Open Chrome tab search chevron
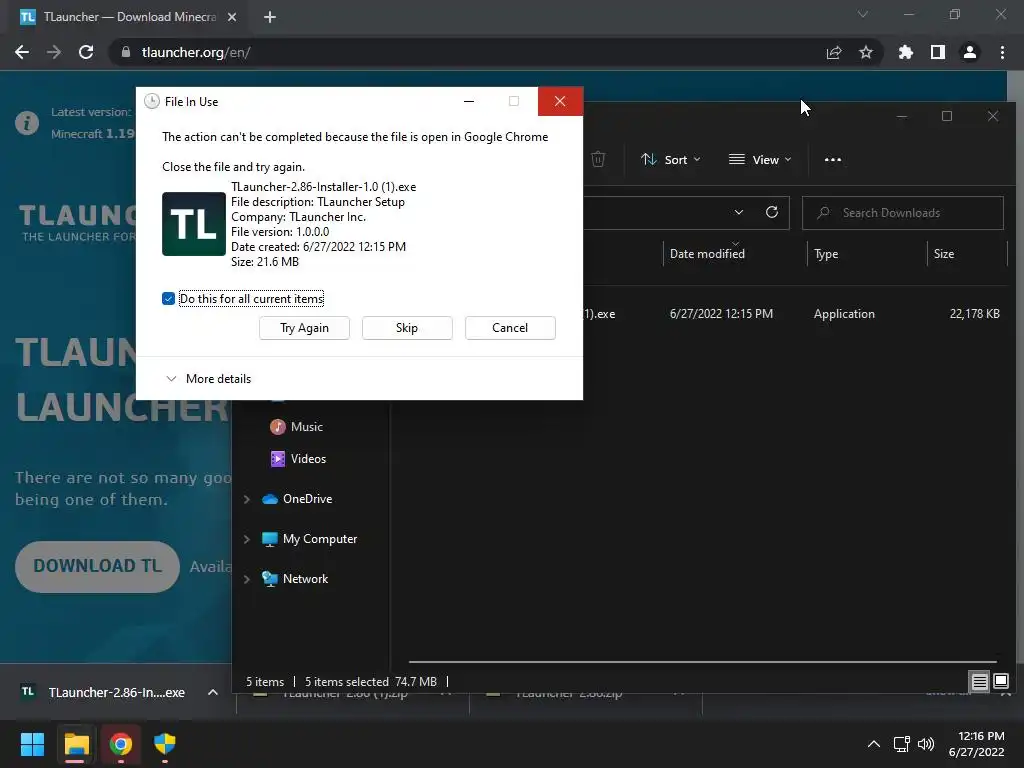The width and height of the screenshot is (1024, 768). pos(863,14)
